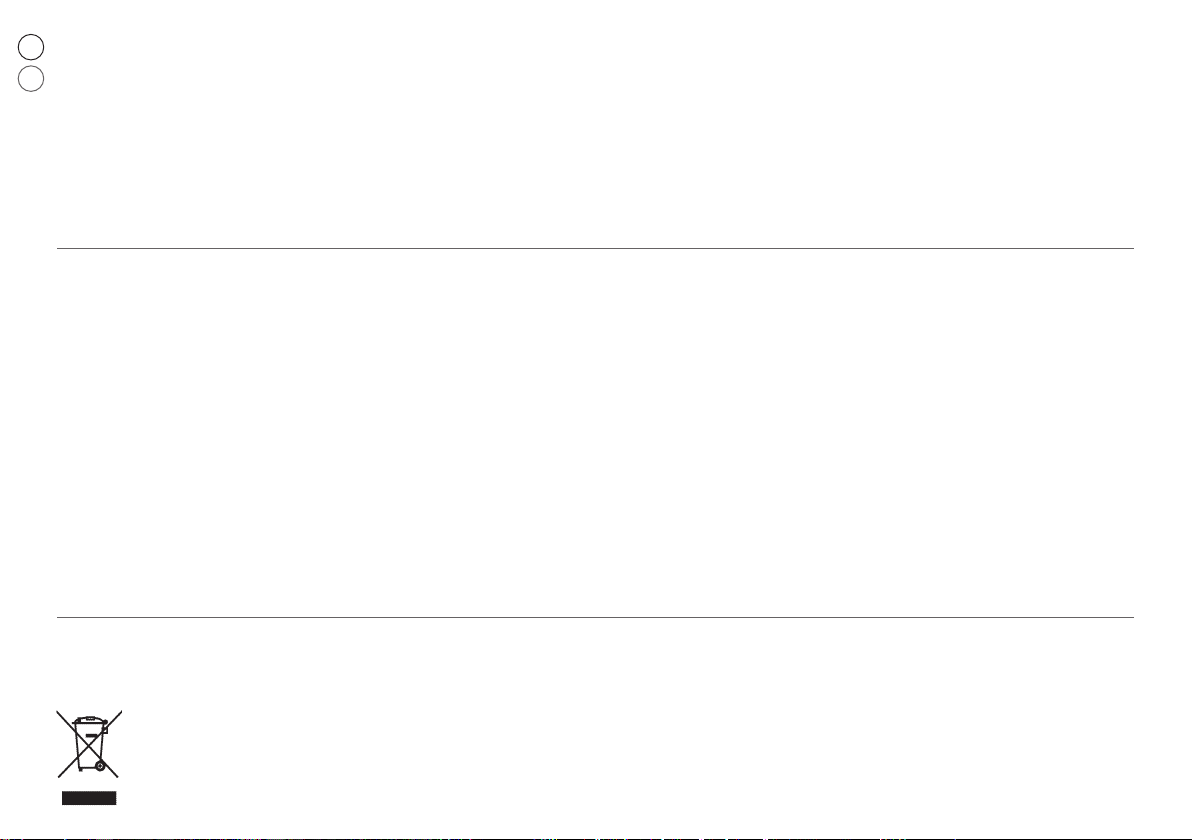Screen dimensions: 1192x840
Task: Click the wheel of the wheelie bin
Action: [100, 766]
